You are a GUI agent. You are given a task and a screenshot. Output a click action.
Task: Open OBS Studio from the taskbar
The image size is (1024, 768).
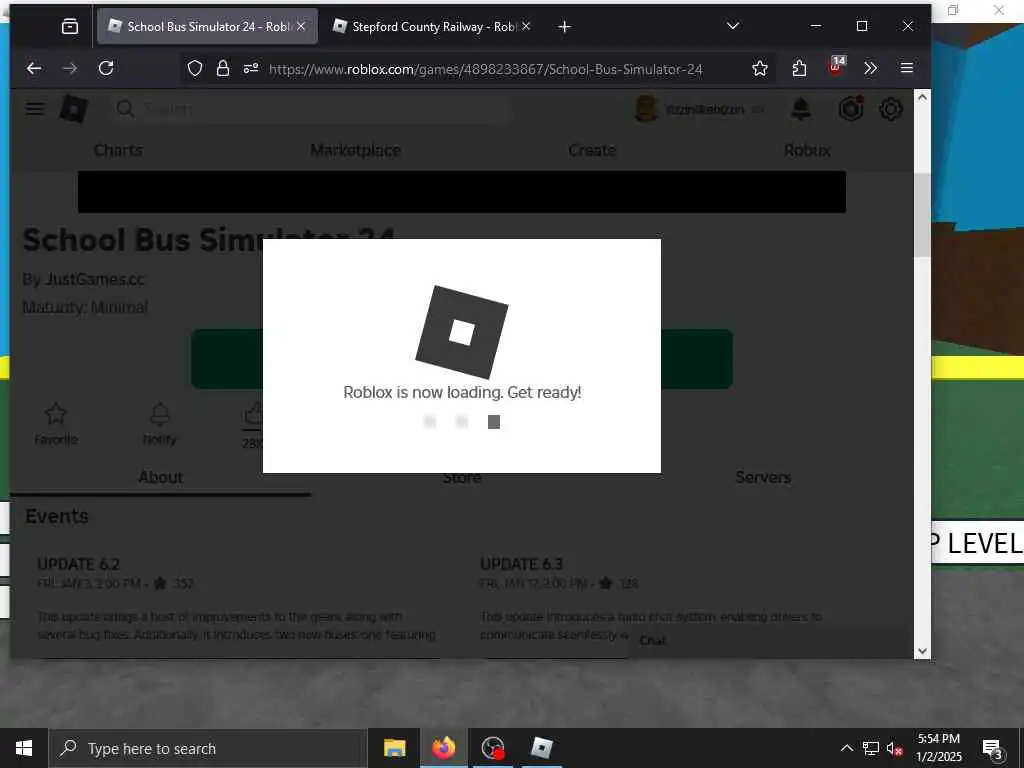(492, 748)
